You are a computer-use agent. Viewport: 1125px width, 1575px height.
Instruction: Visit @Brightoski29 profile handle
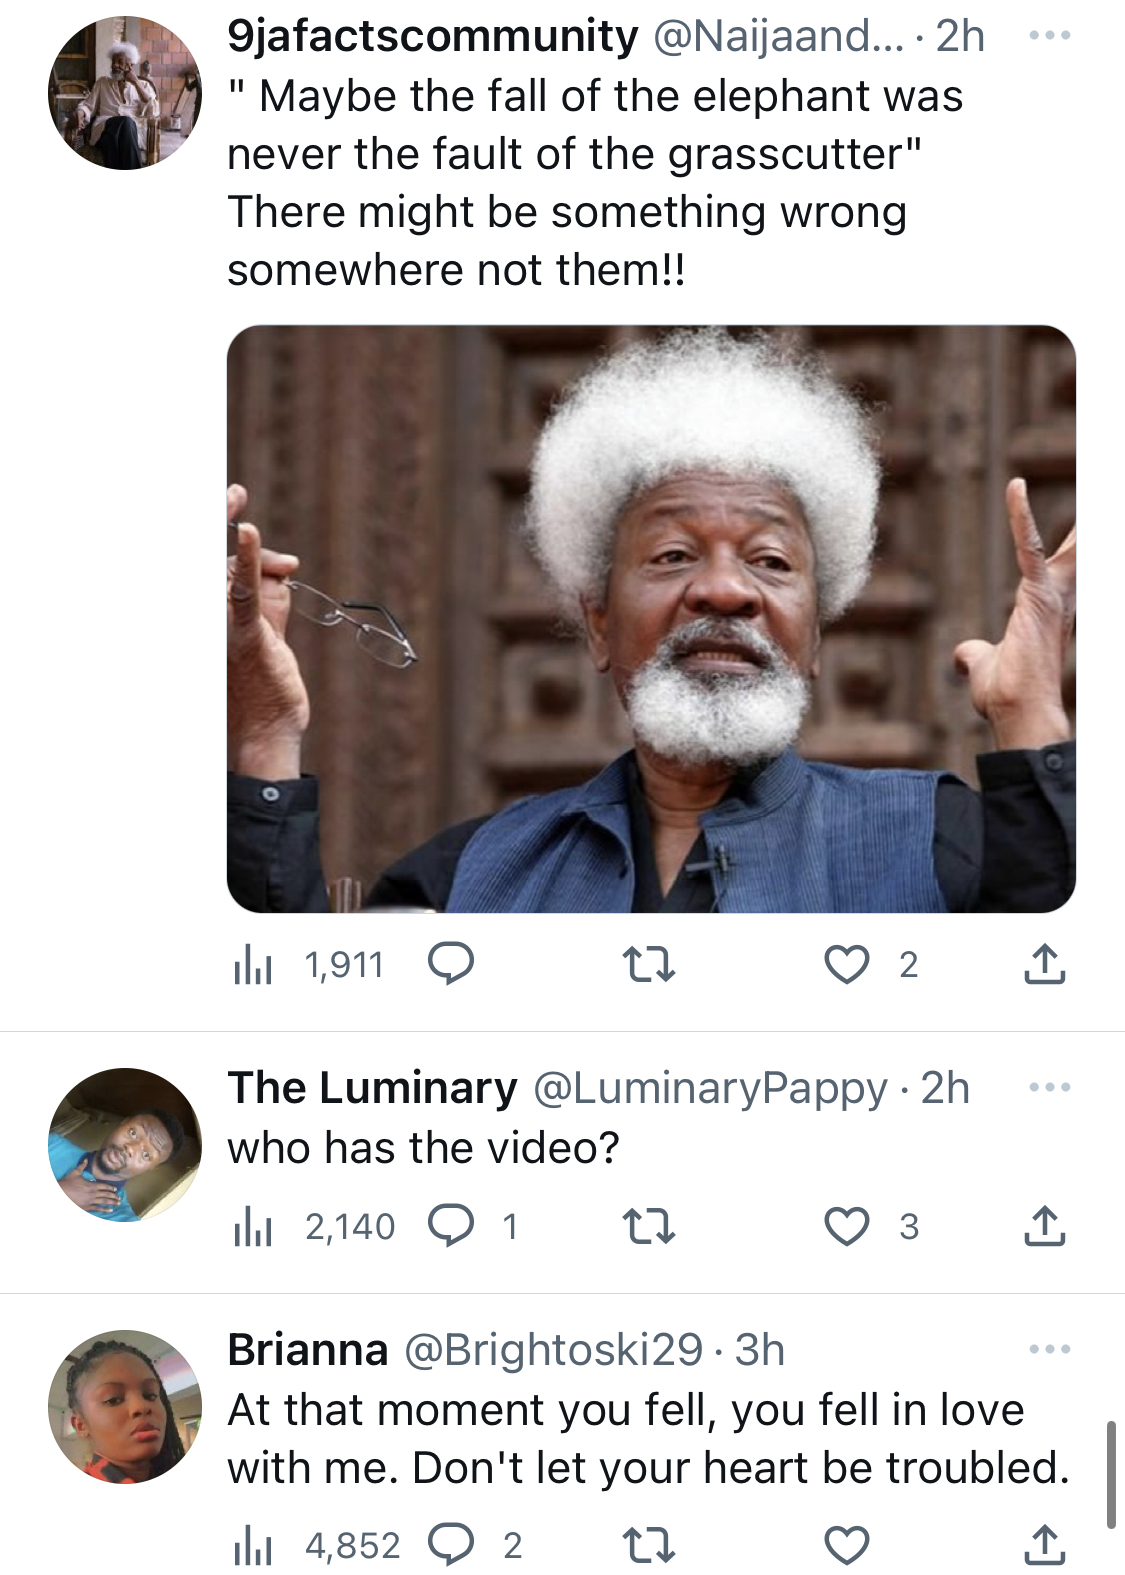pos(554,1350)
